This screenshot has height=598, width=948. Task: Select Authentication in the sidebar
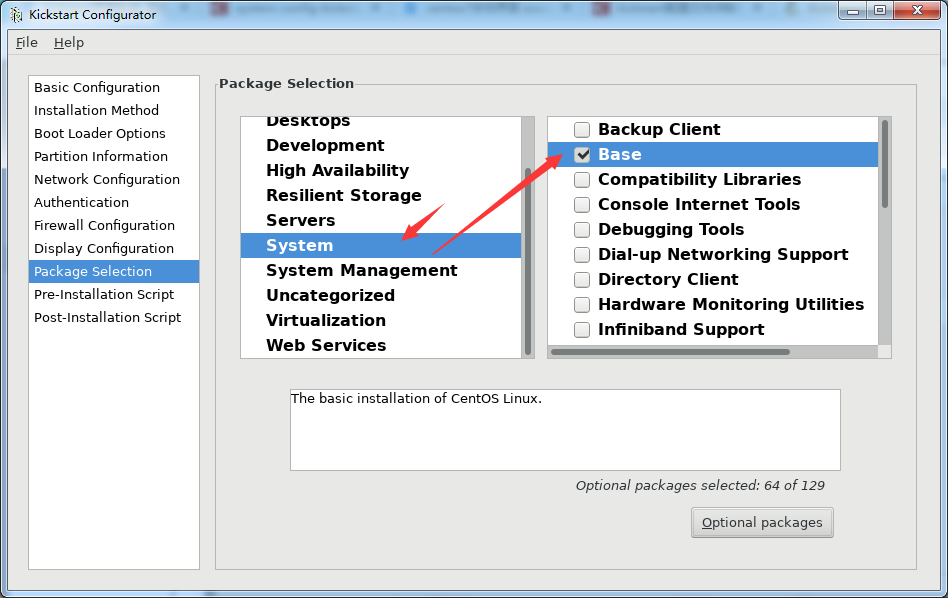tap(114, 203)
